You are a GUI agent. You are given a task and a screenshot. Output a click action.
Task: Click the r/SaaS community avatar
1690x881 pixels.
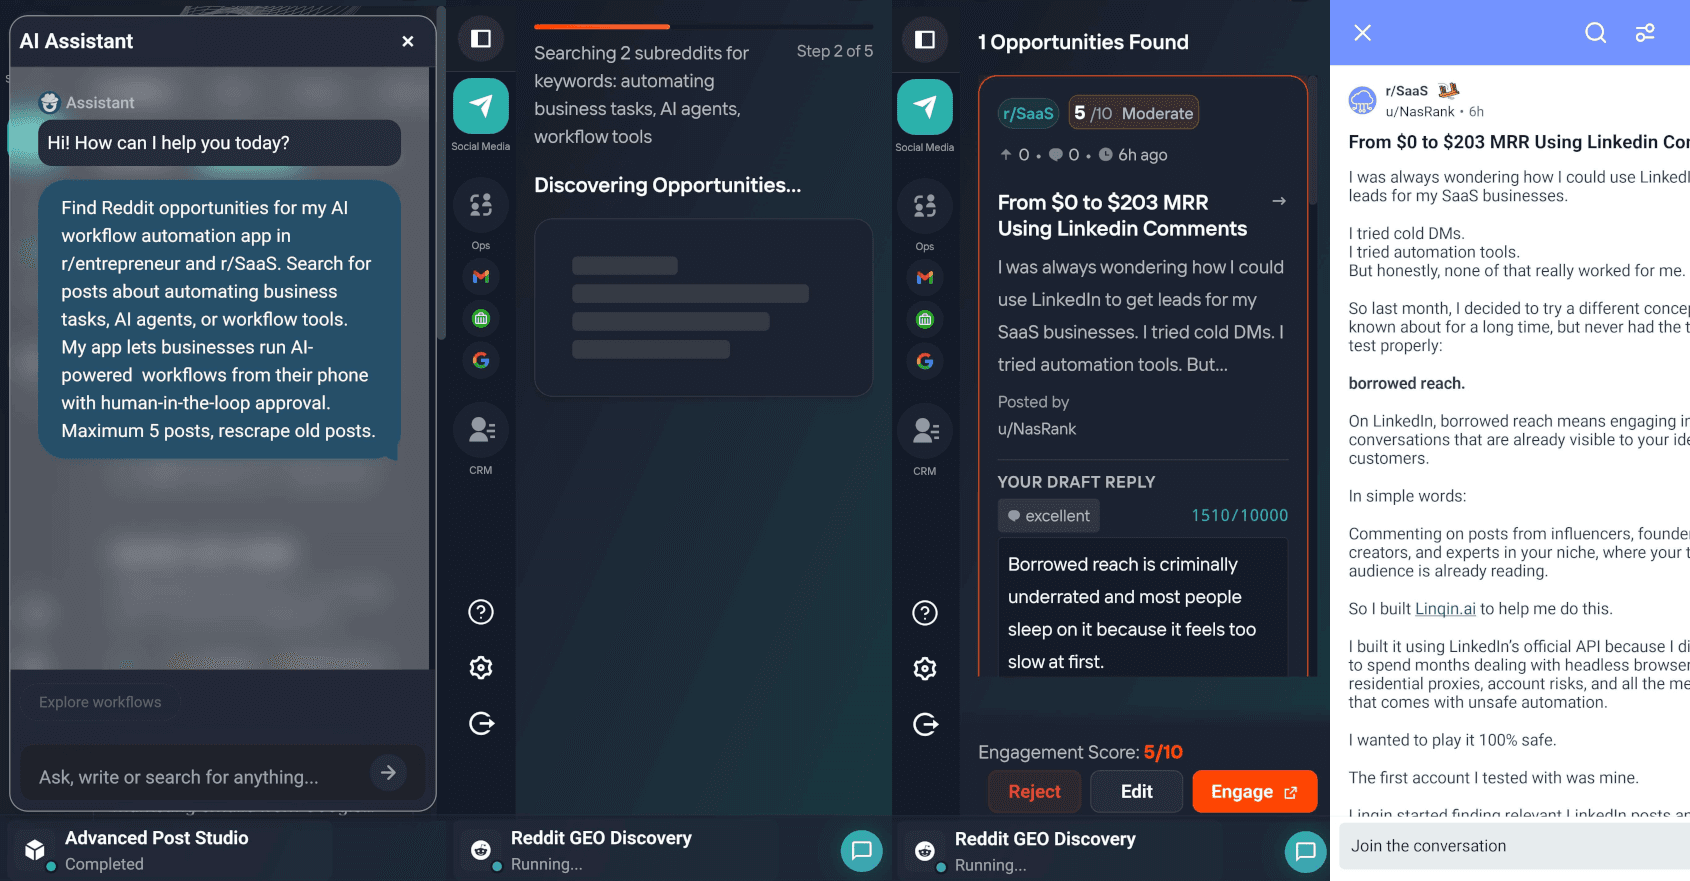click(1362, 100)
